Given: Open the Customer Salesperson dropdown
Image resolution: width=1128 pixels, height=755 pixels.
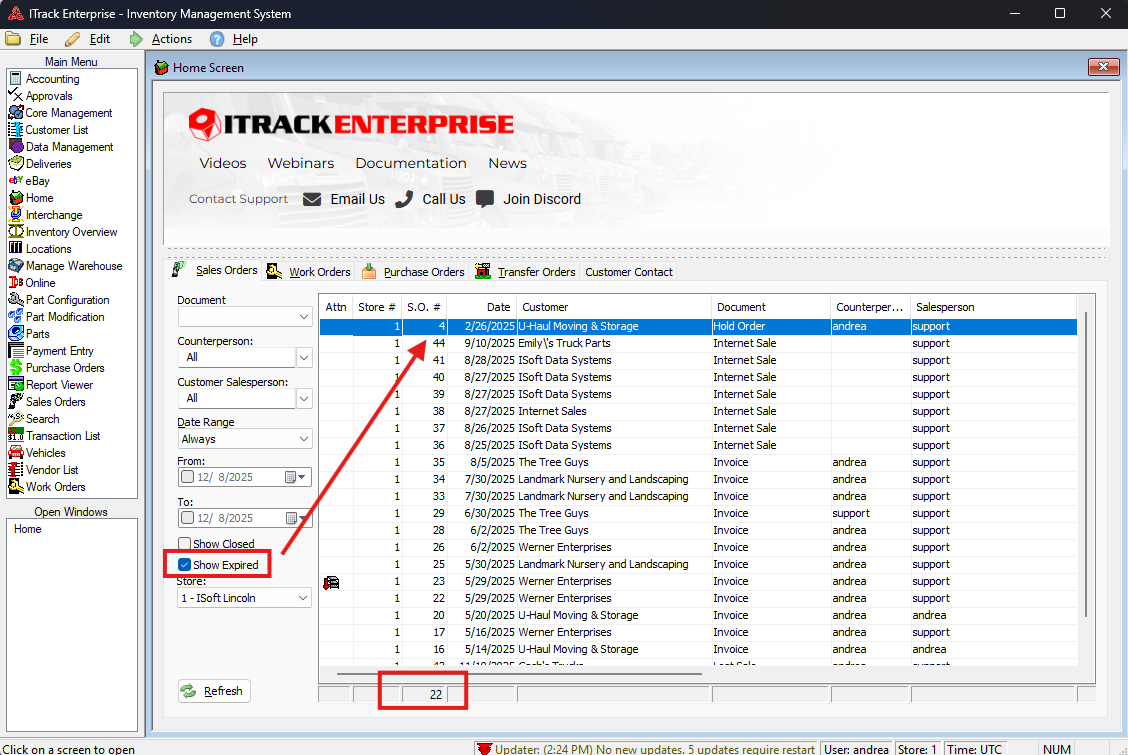Looking at the screenshot, I should tap(304, 398).
